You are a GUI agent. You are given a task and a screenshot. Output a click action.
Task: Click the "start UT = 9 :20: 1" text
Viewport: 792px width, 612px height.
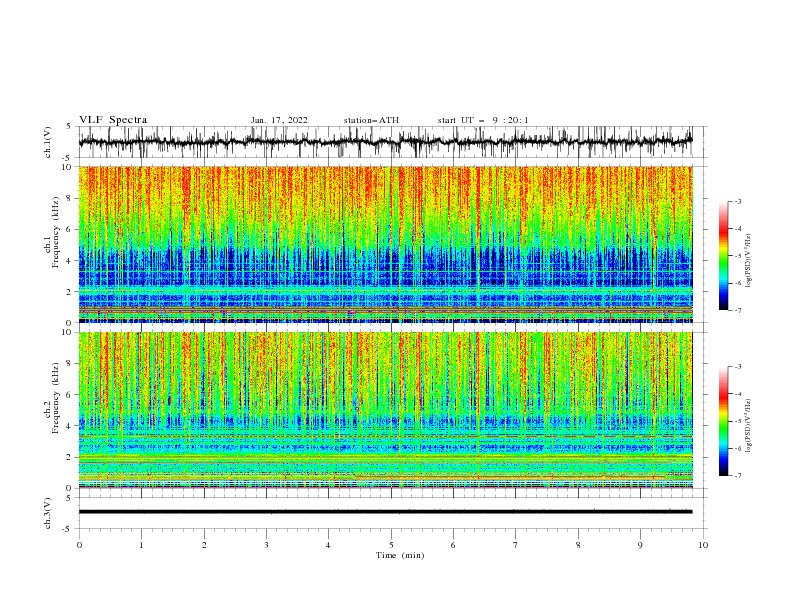[483, 120]
